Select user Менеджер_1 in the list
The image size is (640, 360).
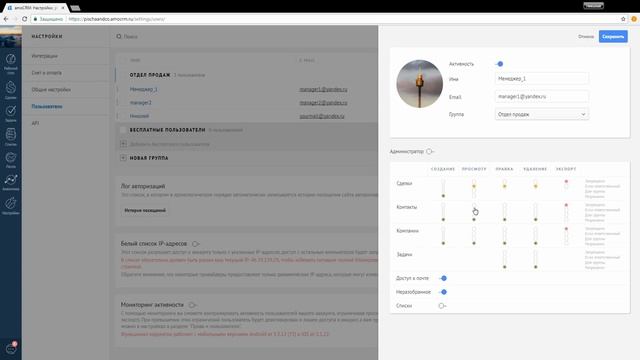point(144,89)
